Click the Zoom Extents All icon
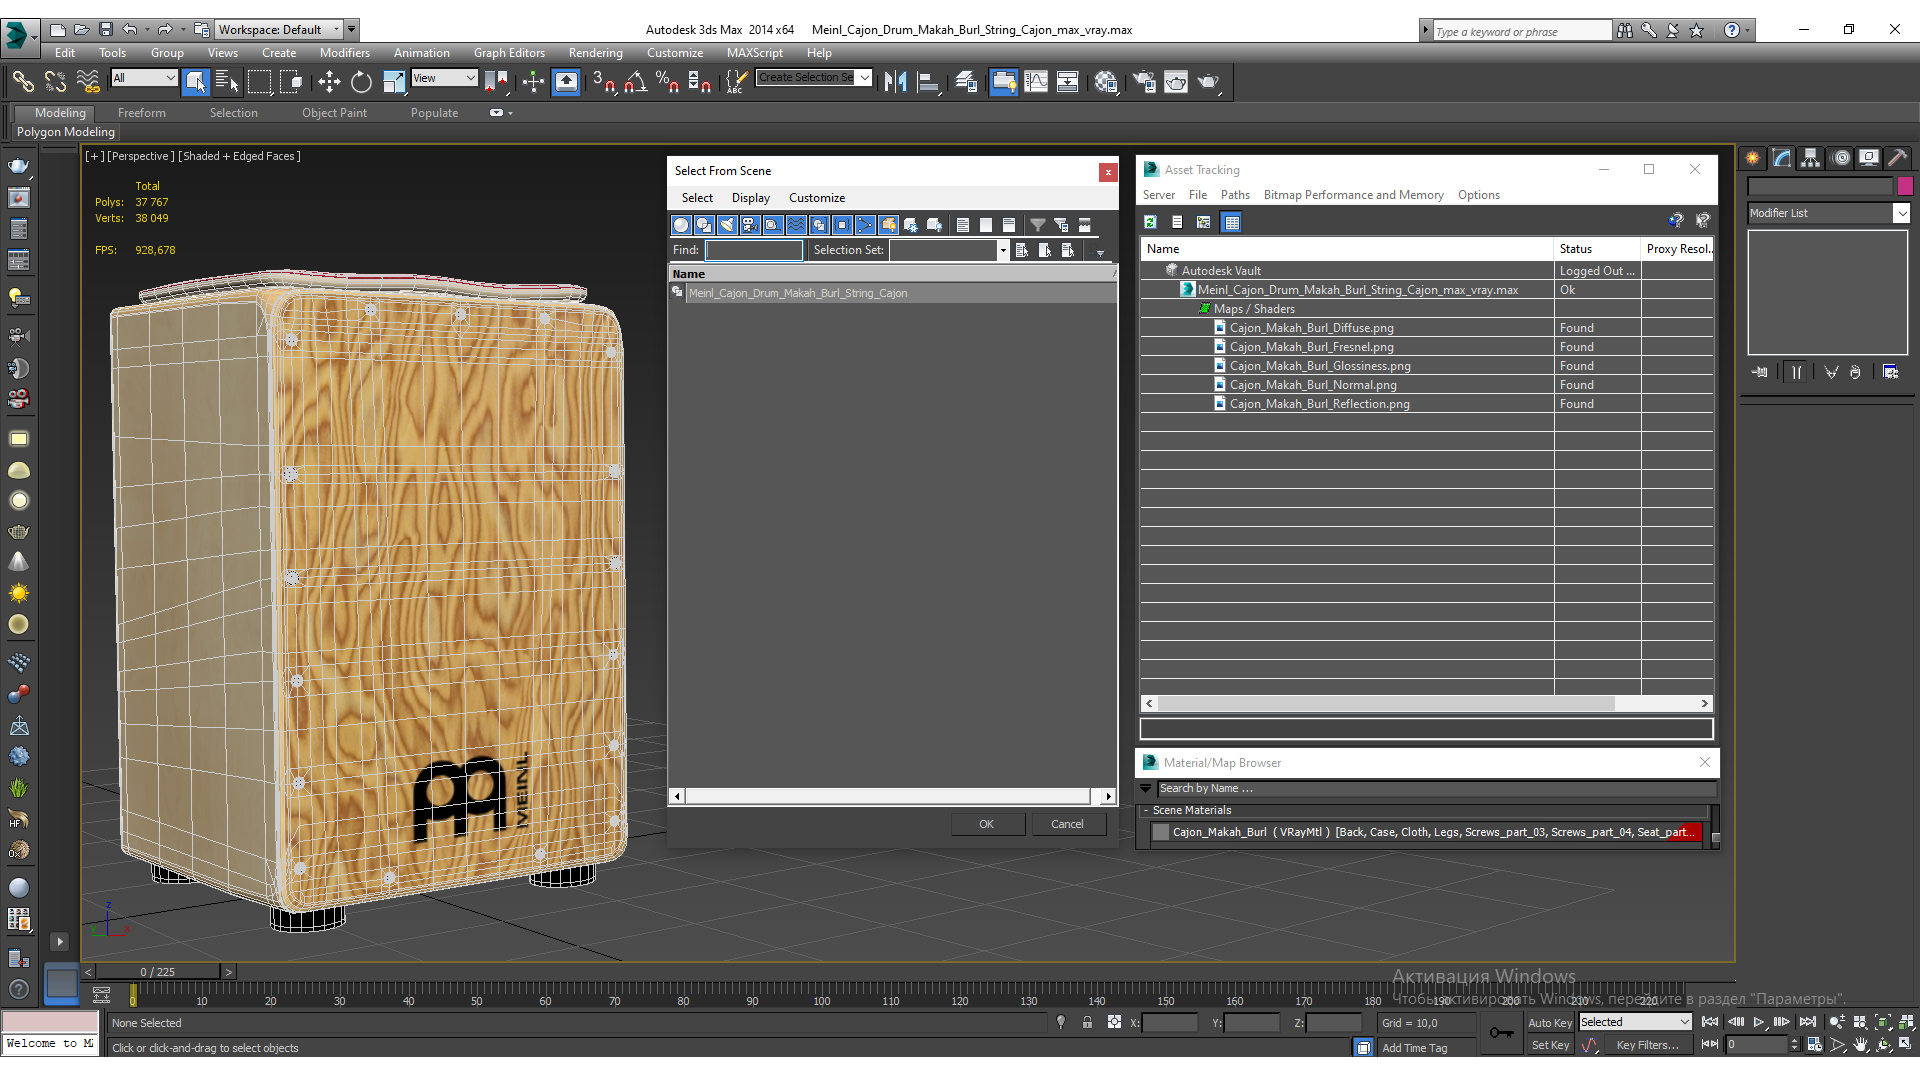The height and width of the screenshot is (1080, 1920). [x=1908, y=1022]
